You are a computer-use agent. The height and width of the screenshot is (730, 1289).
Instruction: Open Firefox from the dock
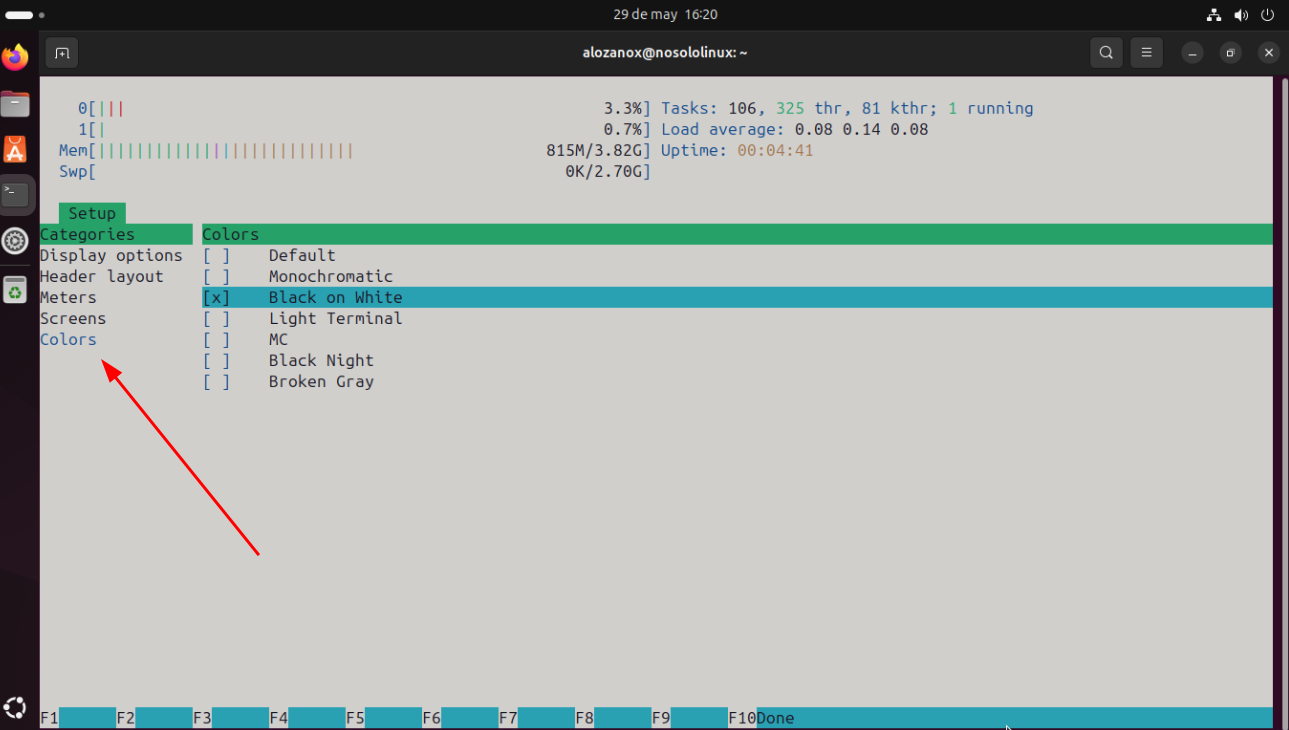(x=15, y=58)
